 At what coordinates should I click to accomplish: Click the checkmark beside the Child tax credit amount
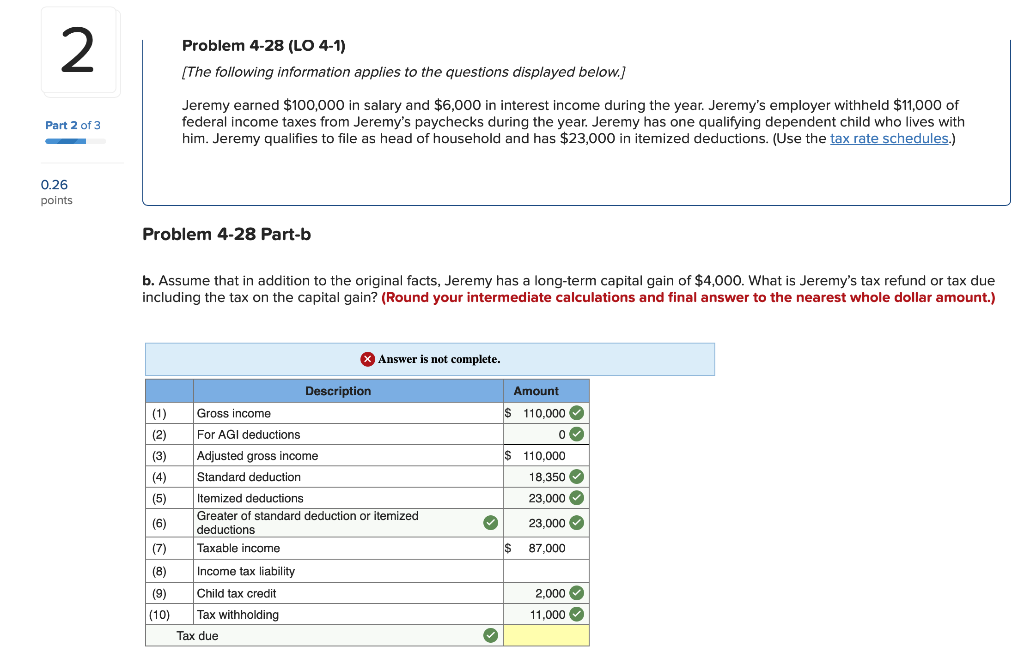pyautogui.click(x=579, y=592)
